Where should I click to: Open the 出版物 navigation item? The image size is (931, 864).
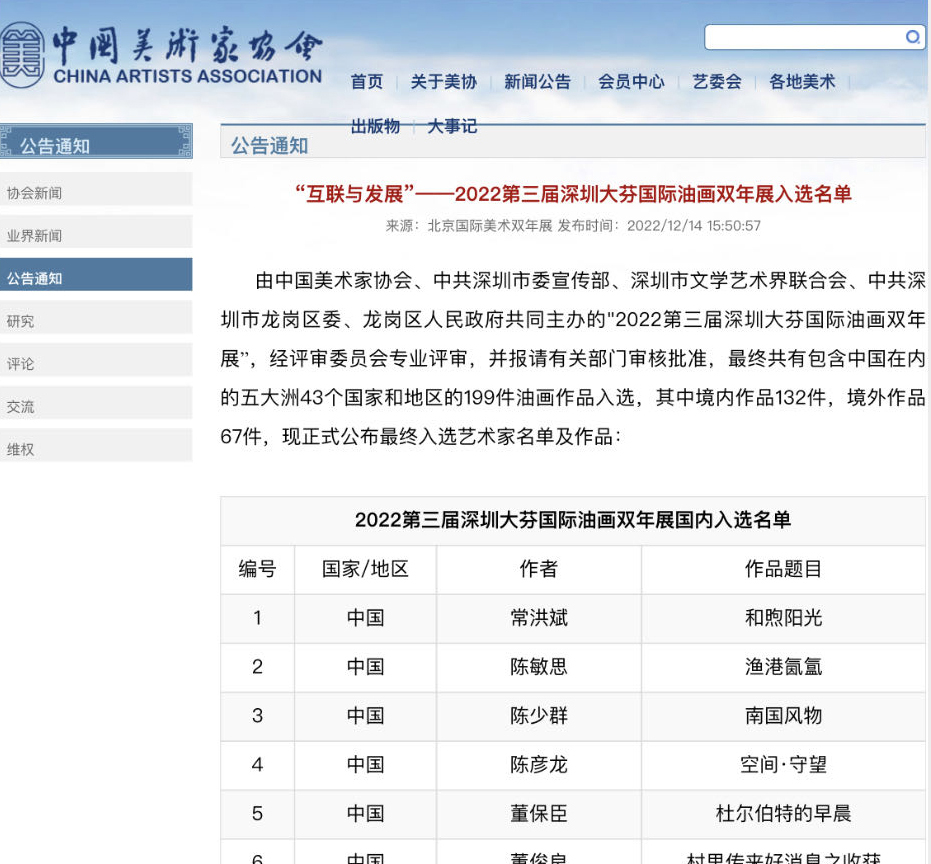[x=375, y=126]
